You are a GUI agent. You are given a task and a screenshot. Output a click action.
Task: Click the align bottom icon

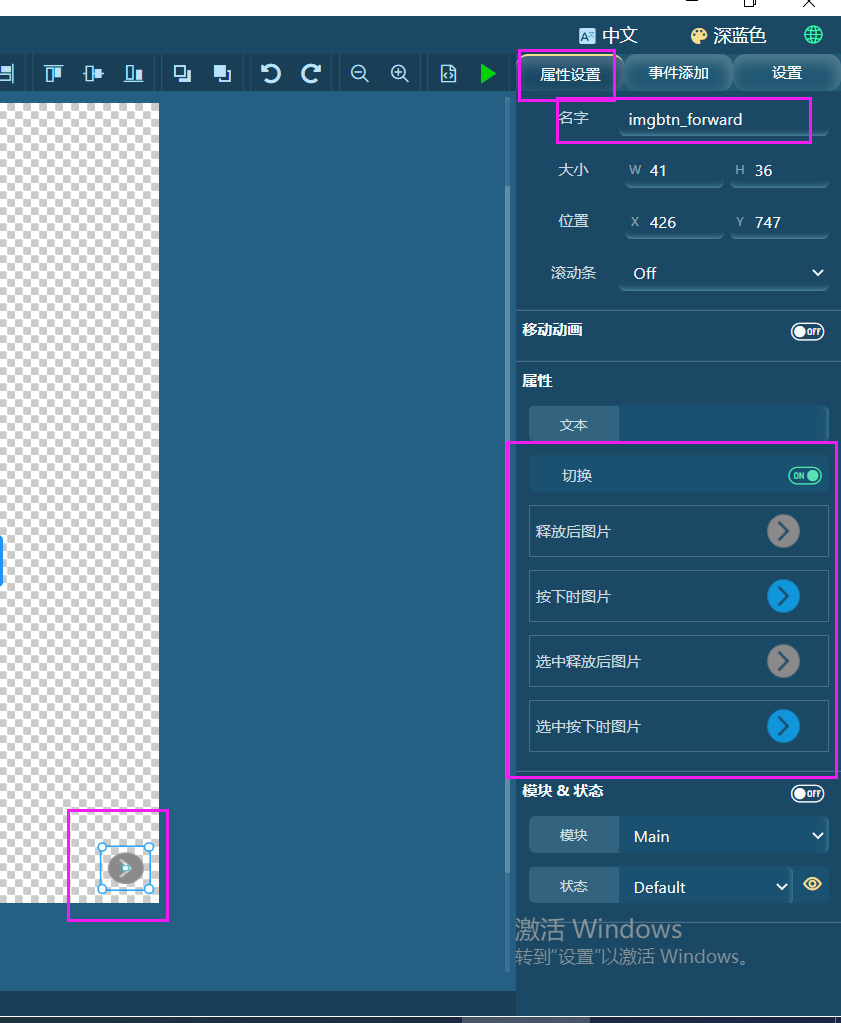(x=133, y=73)
